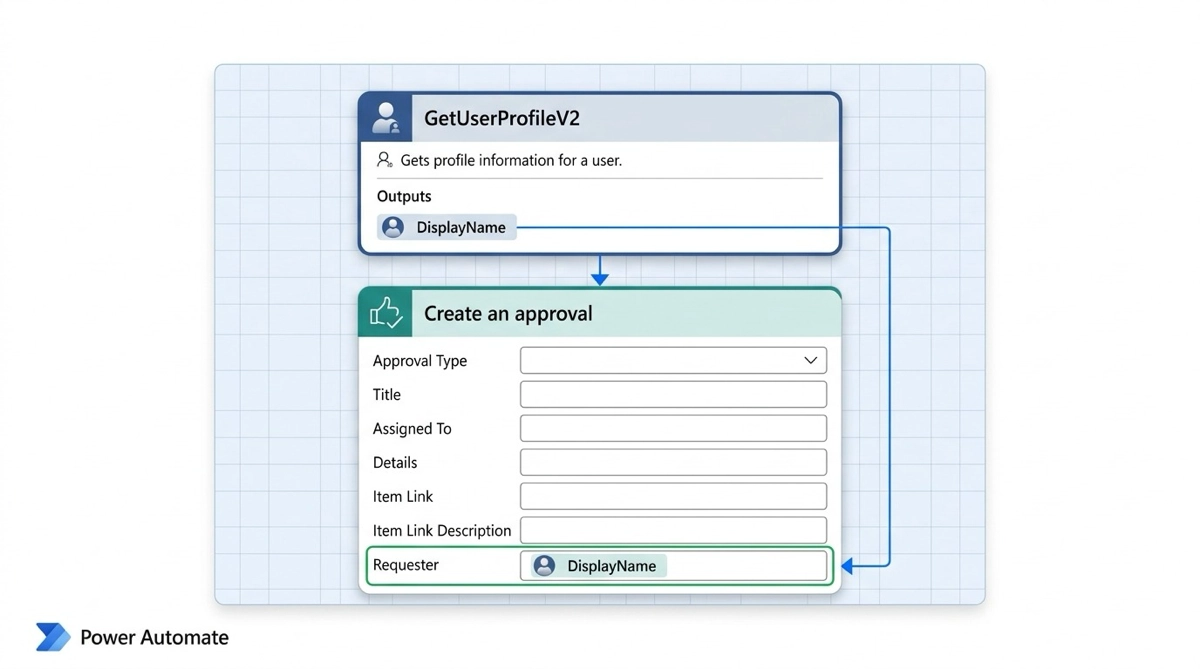Click the Approval Type field label
The image size is (1200, 669).
420,361
